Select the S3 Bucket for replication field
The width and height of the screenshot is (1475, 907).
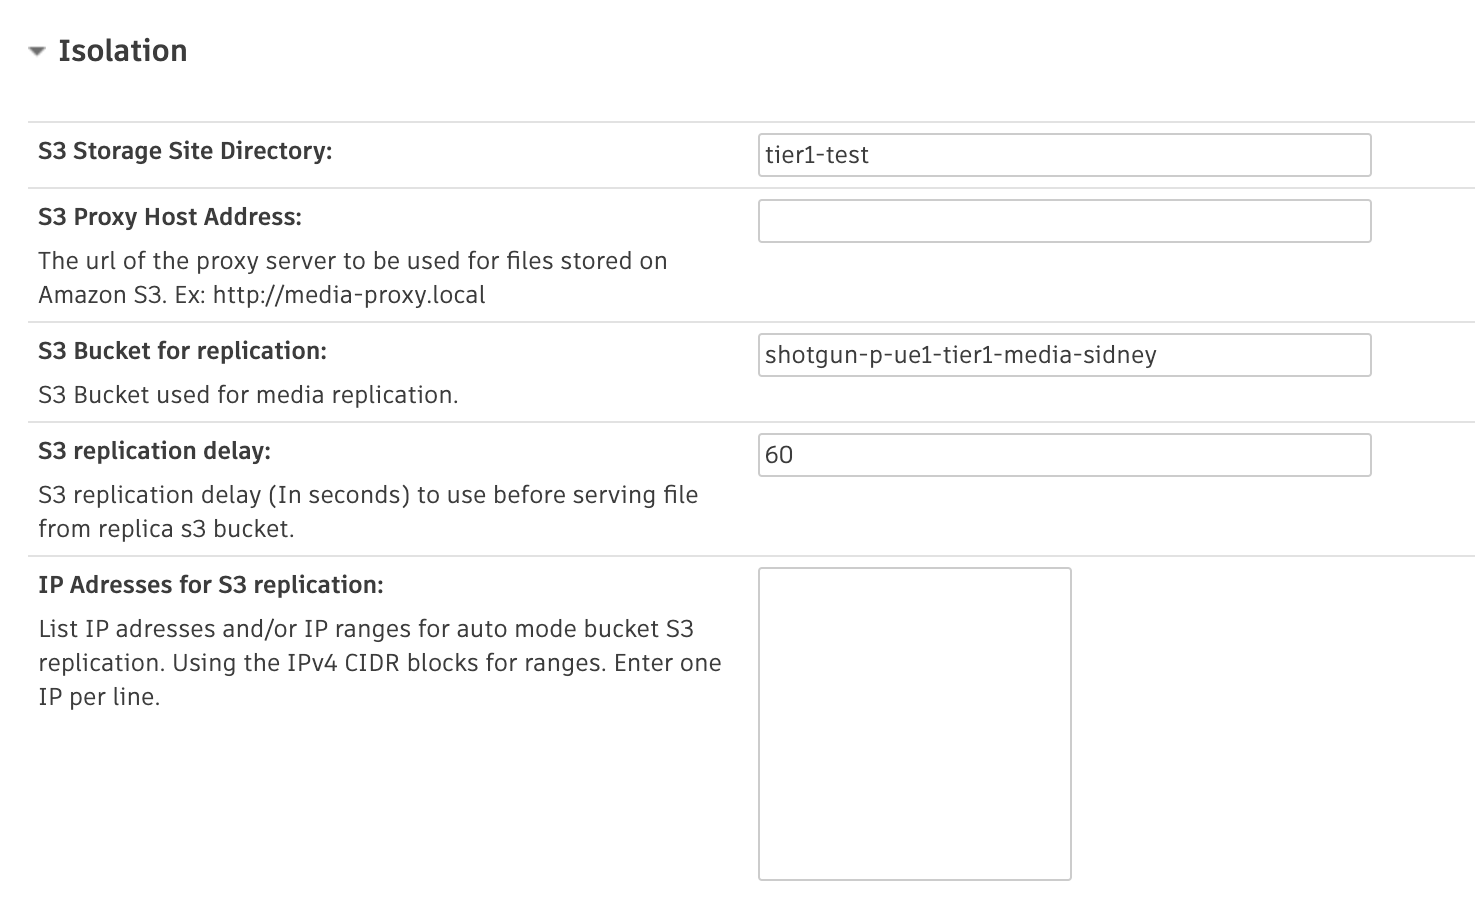pyautogui.click(x=1064, y=355)
